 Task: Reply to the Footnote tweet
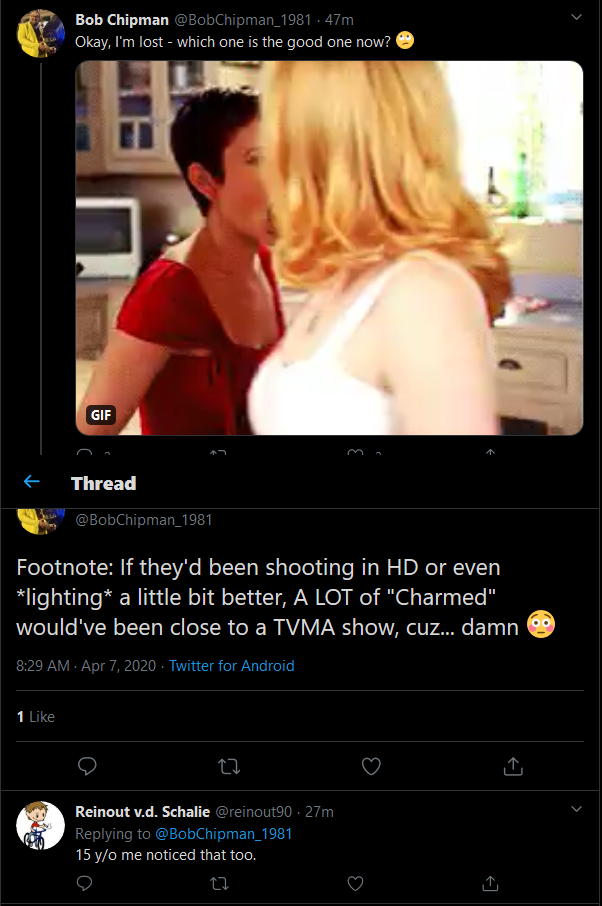coord(87,766)
